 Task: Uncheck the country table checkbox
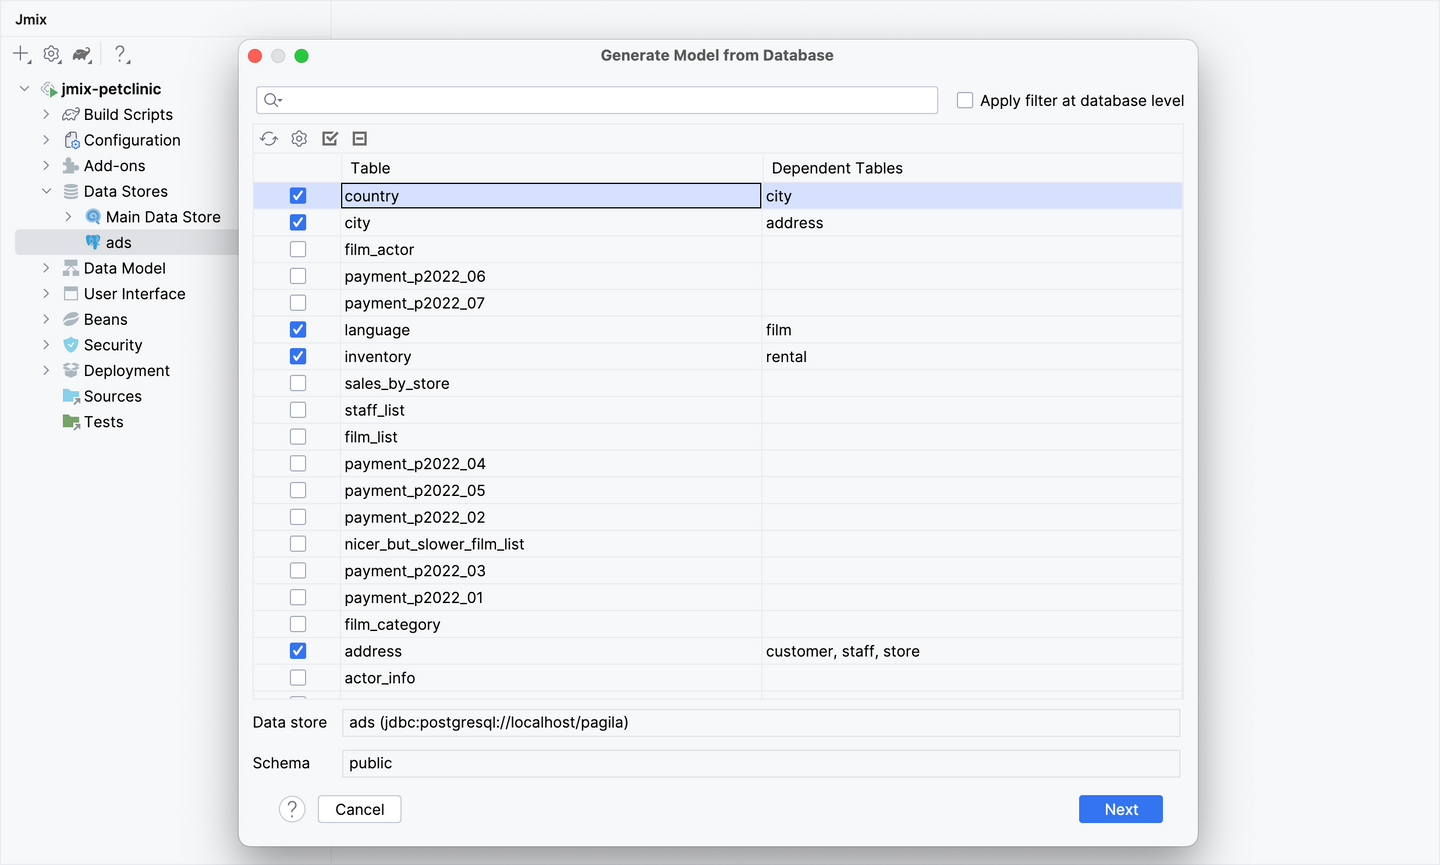click(x=298, y=196)
